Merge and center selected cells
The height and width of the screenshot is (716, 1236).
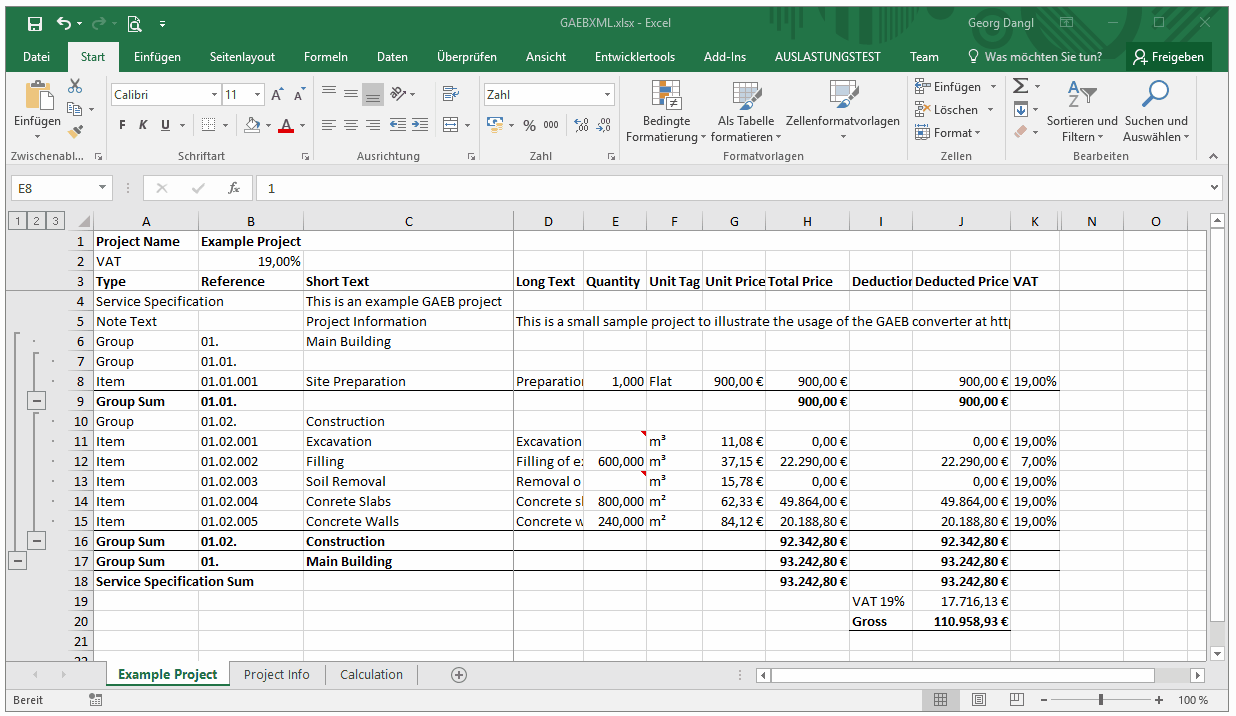pos(451,125)
